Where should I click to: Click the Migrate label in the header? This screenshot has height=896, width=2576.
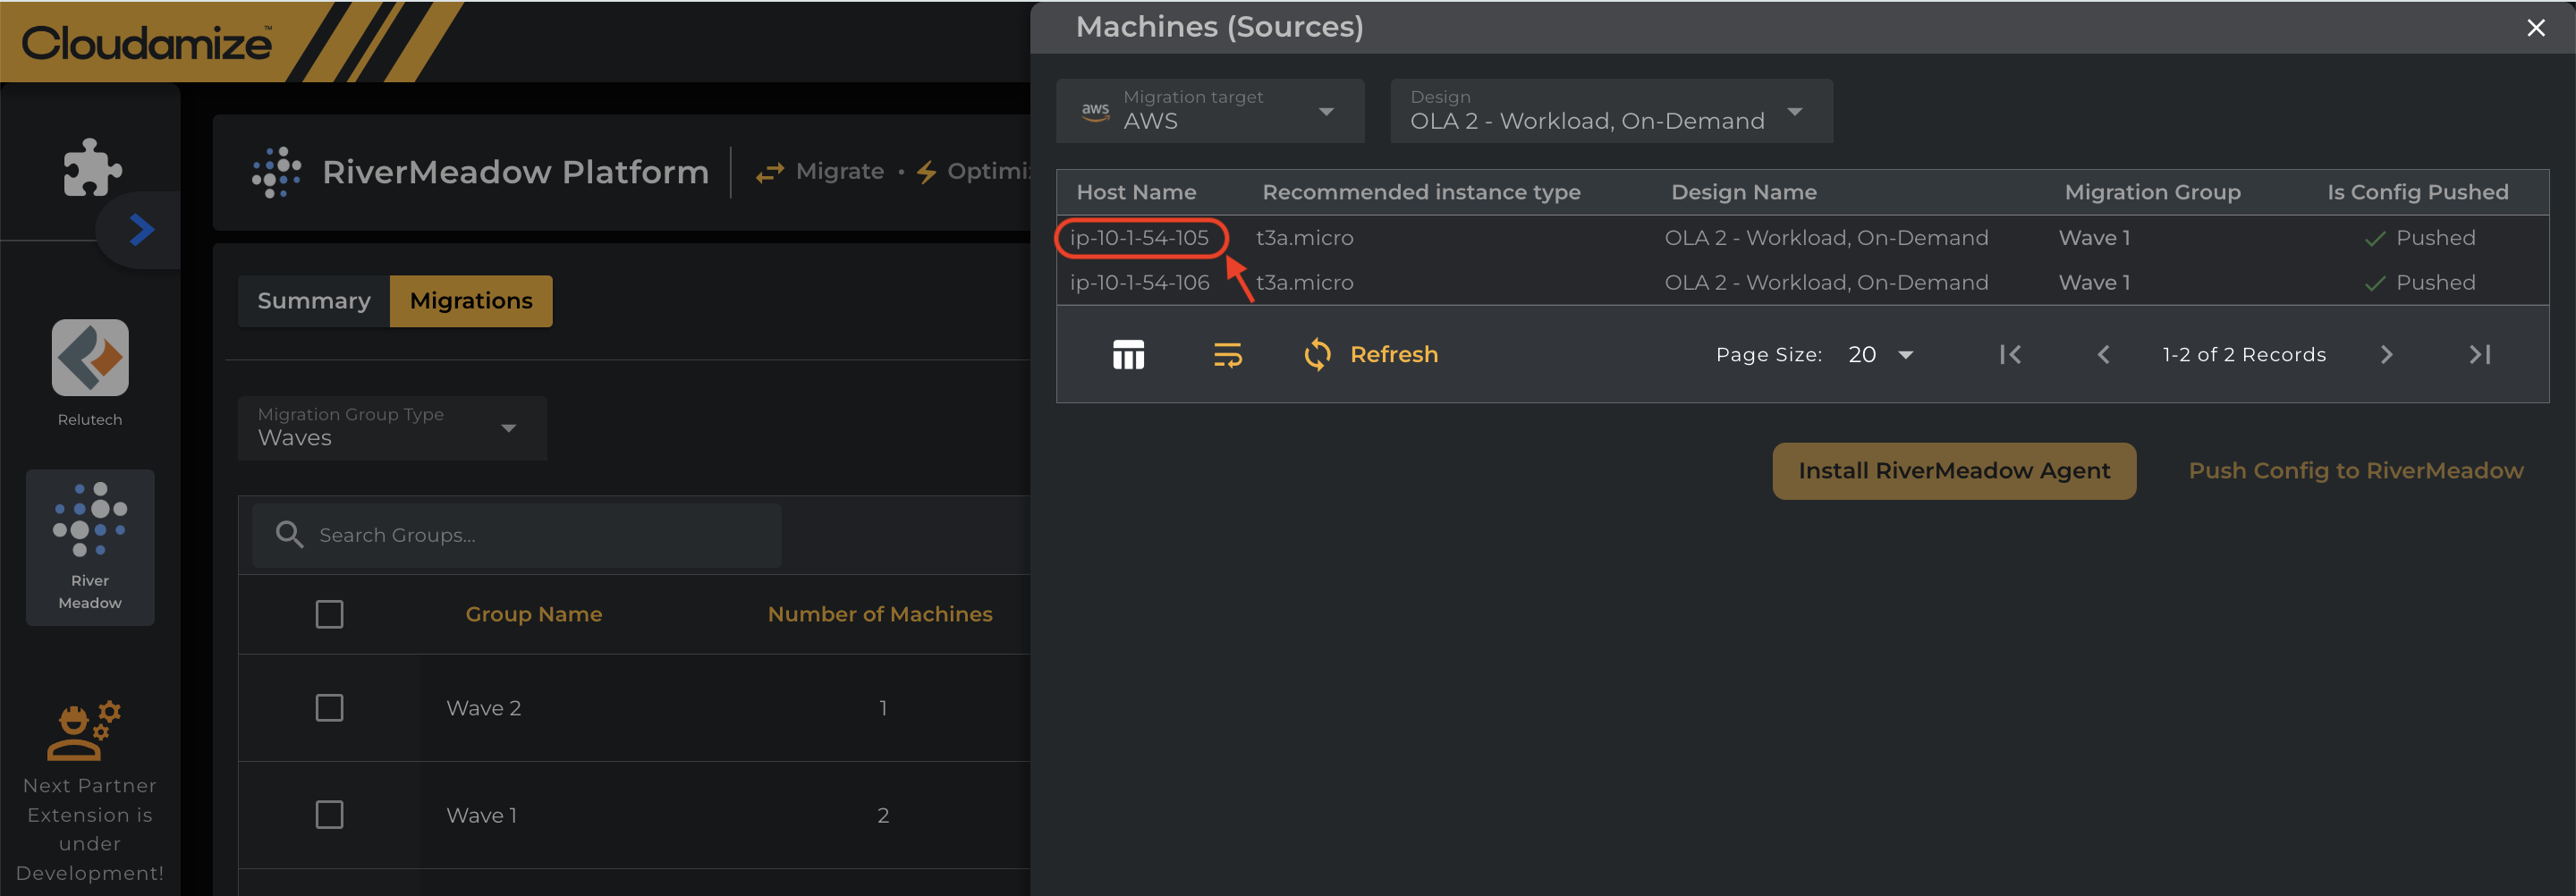click(x=840, y=172)
